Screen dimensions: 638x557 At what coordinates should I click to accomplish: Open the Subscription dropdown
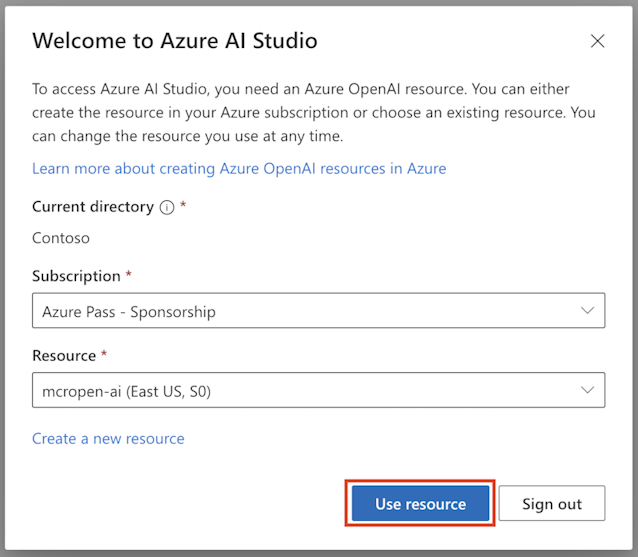(x=319, y=310)
